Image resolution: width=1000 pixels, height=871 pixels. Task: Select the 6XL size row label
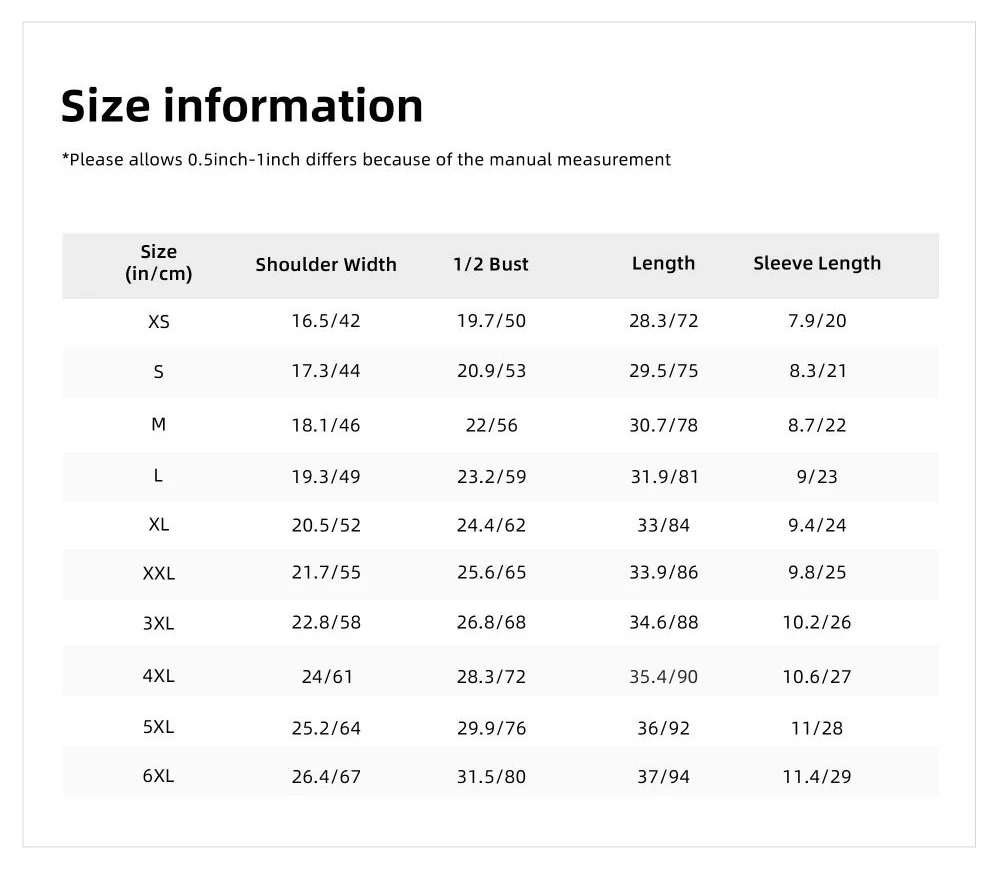pos(158,776)
